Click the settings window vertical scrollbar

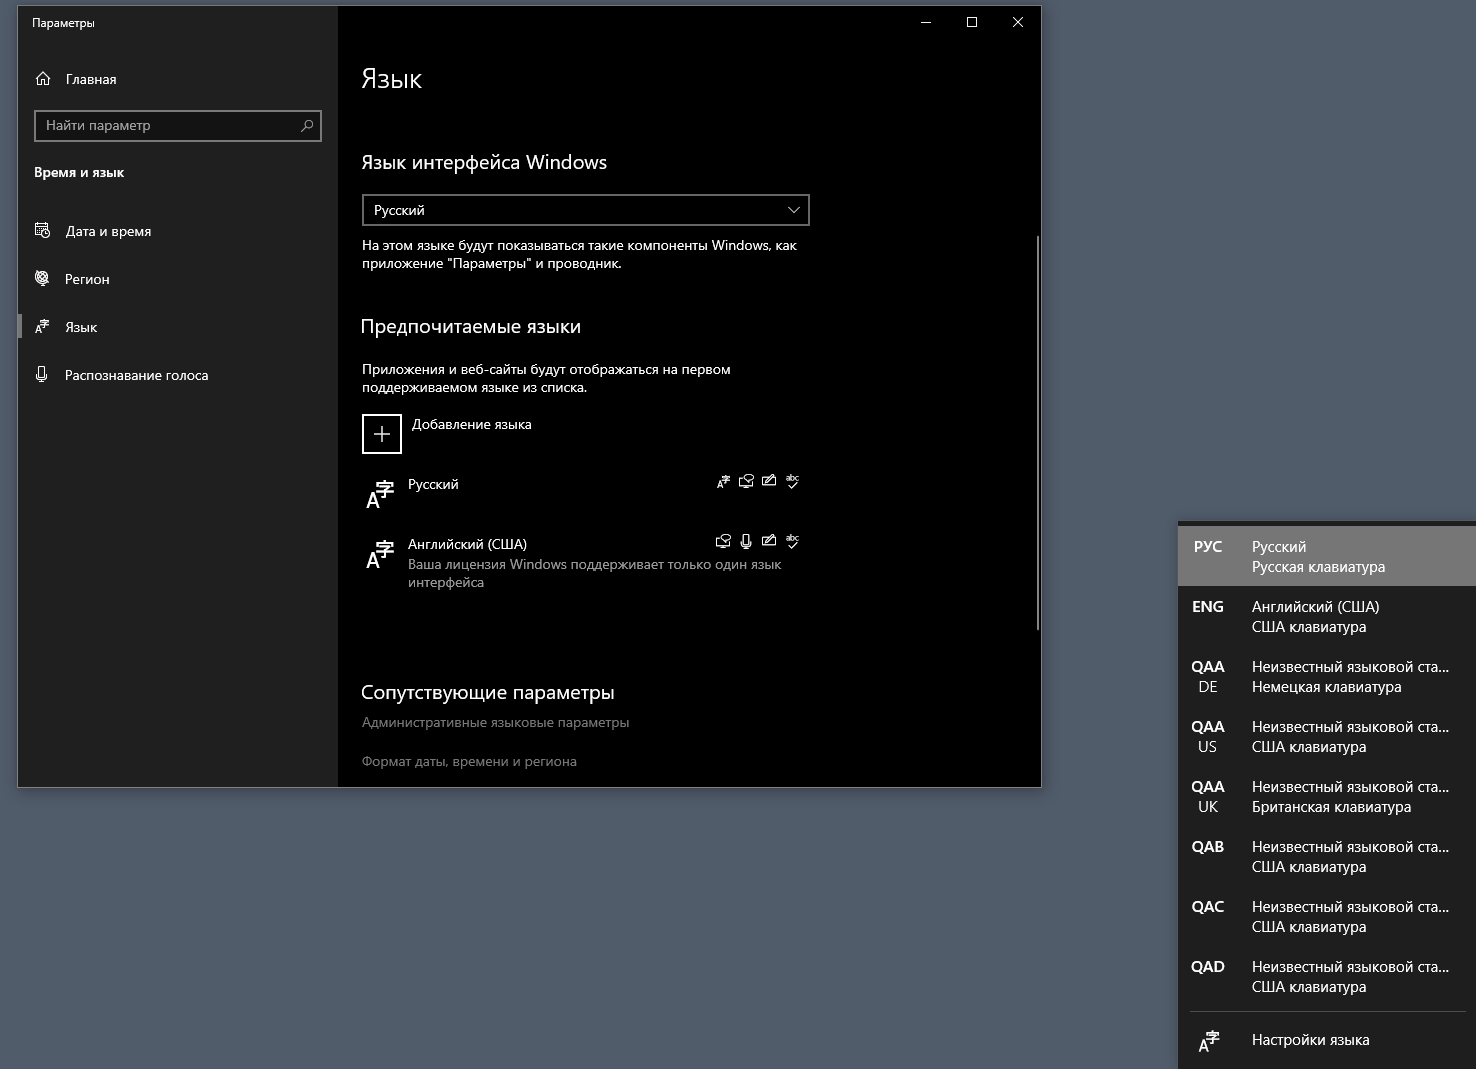(1038, 432)
